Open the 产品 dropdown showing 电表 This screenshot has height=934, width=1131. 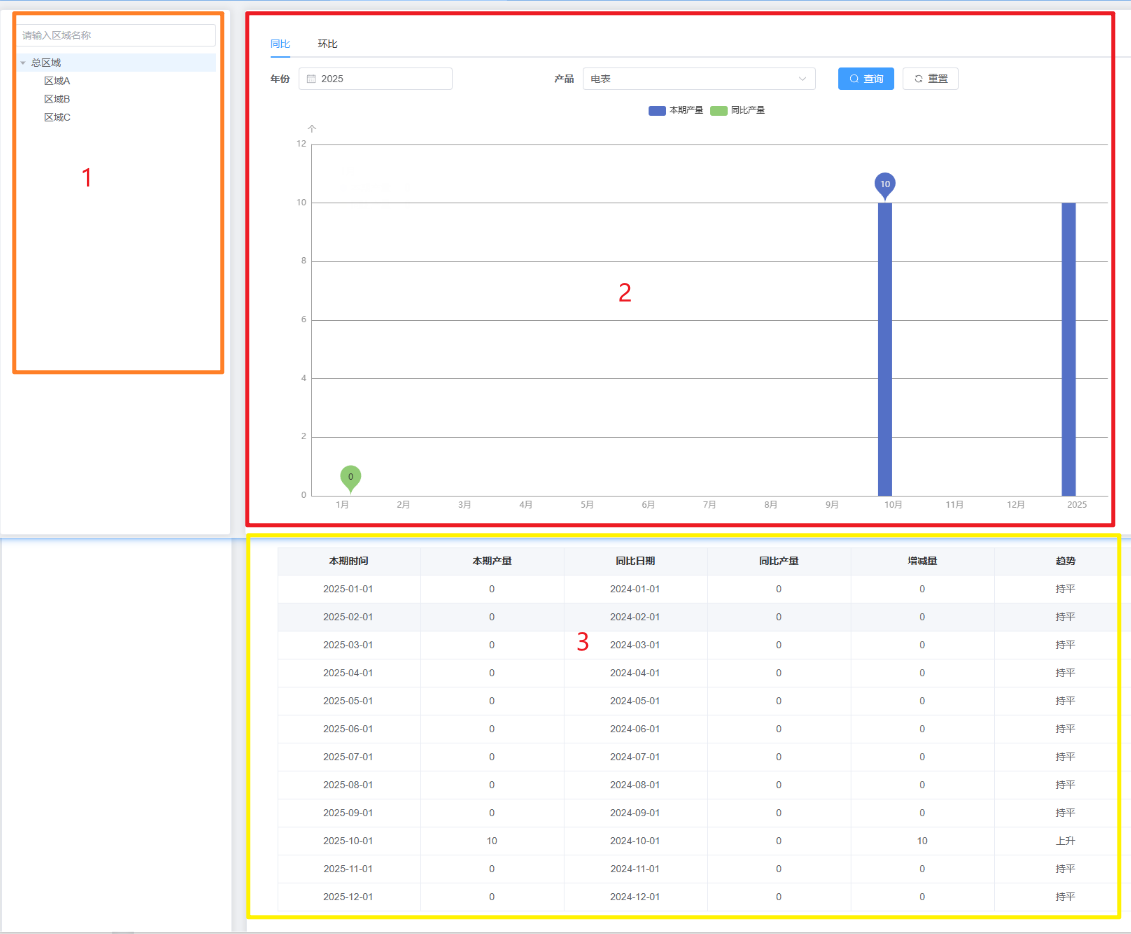(699, 79)
